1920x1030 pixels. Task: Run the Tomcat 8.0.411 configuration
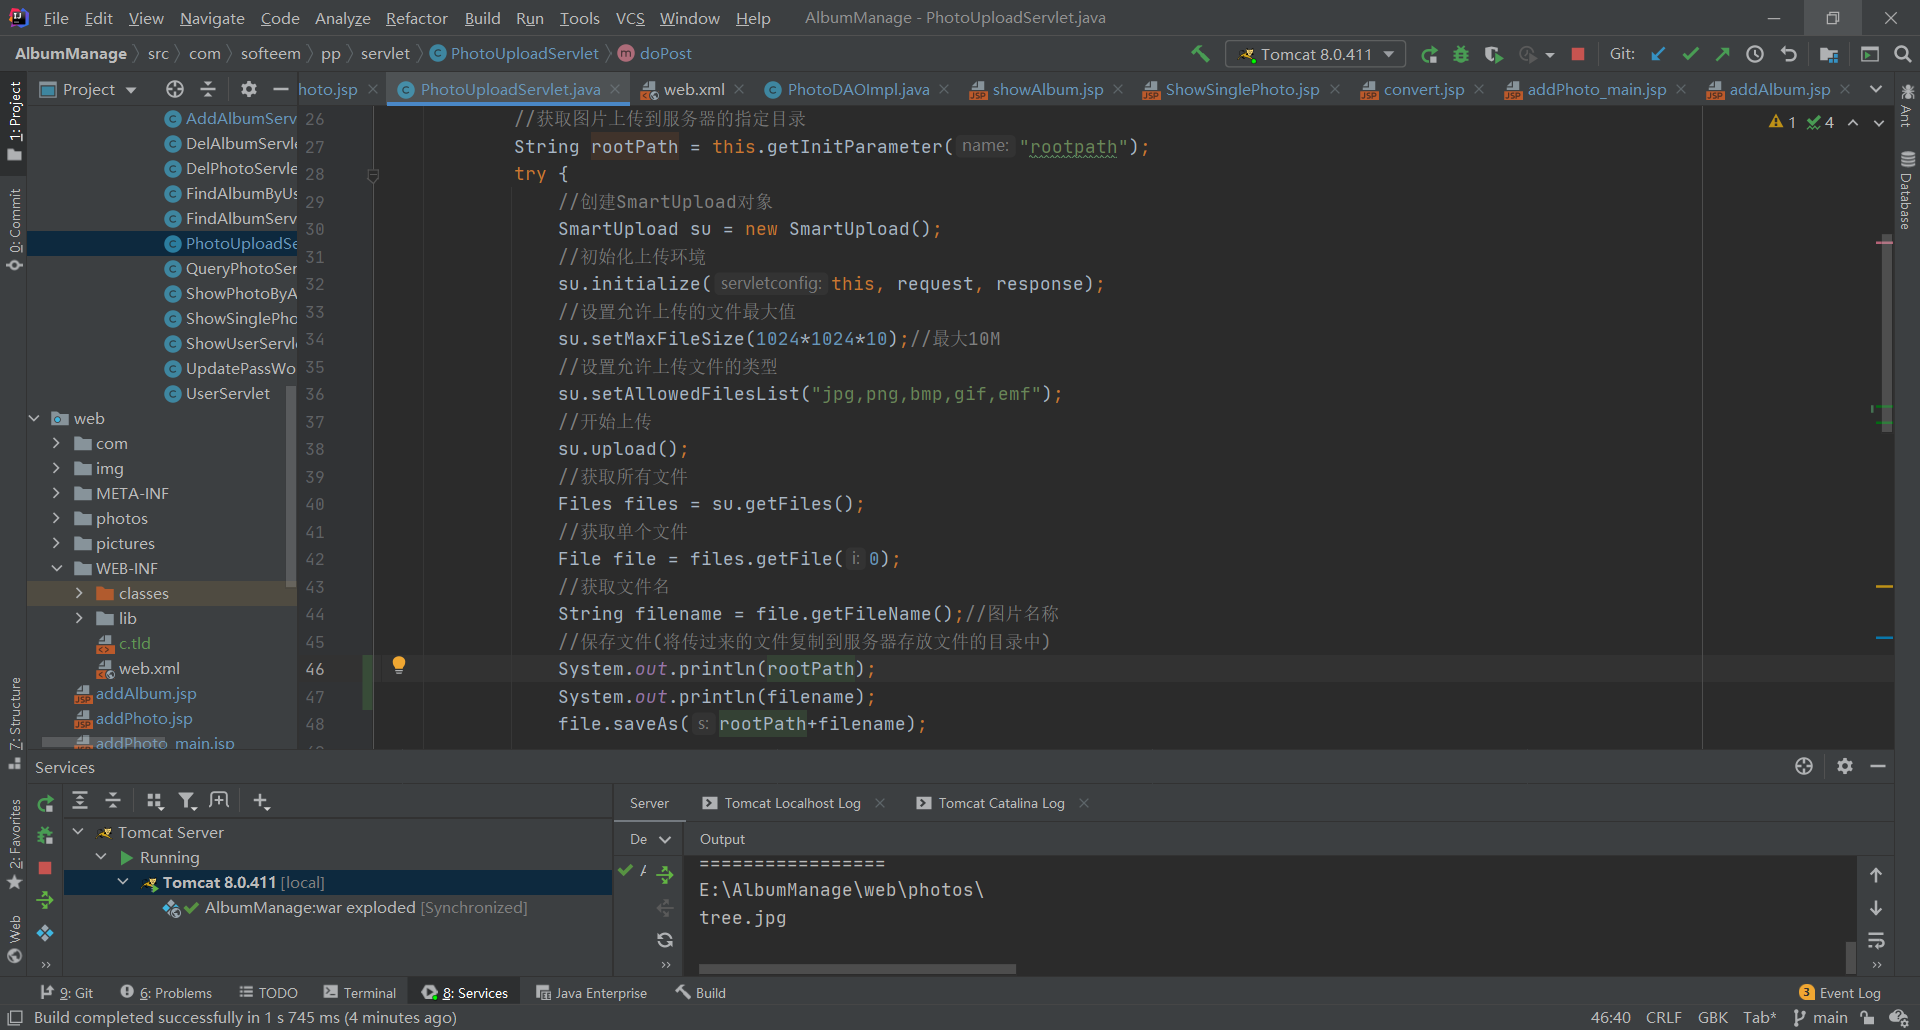point(1430,54)
